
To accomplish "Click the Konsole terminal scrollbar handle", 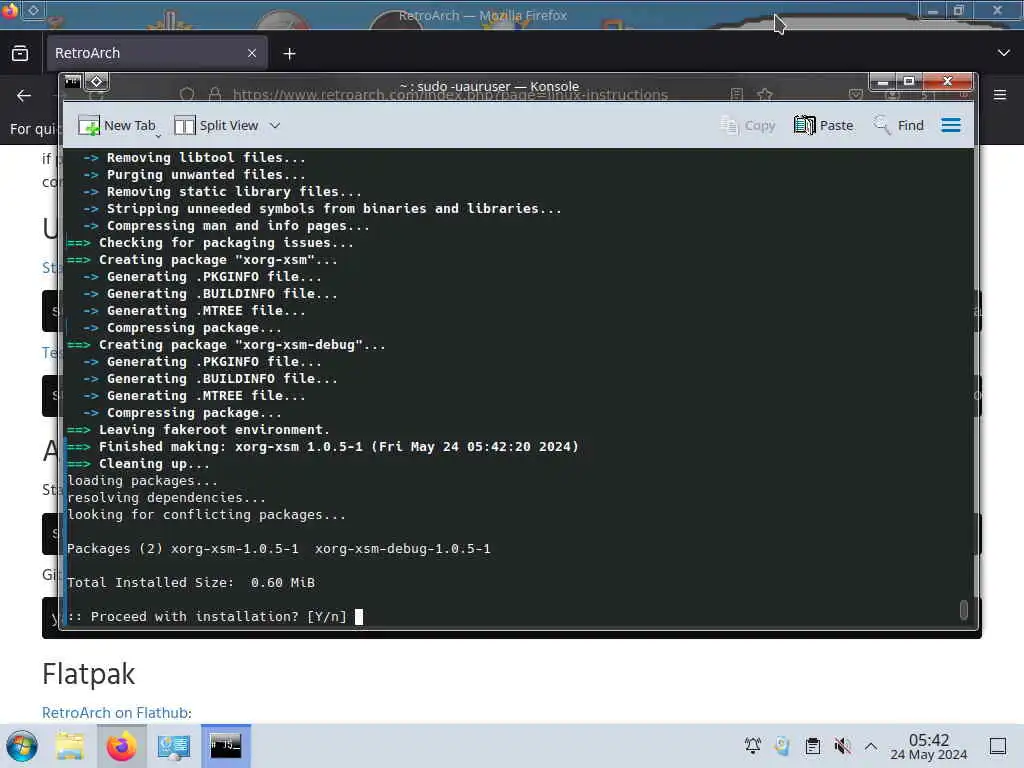I will point(964,609).
